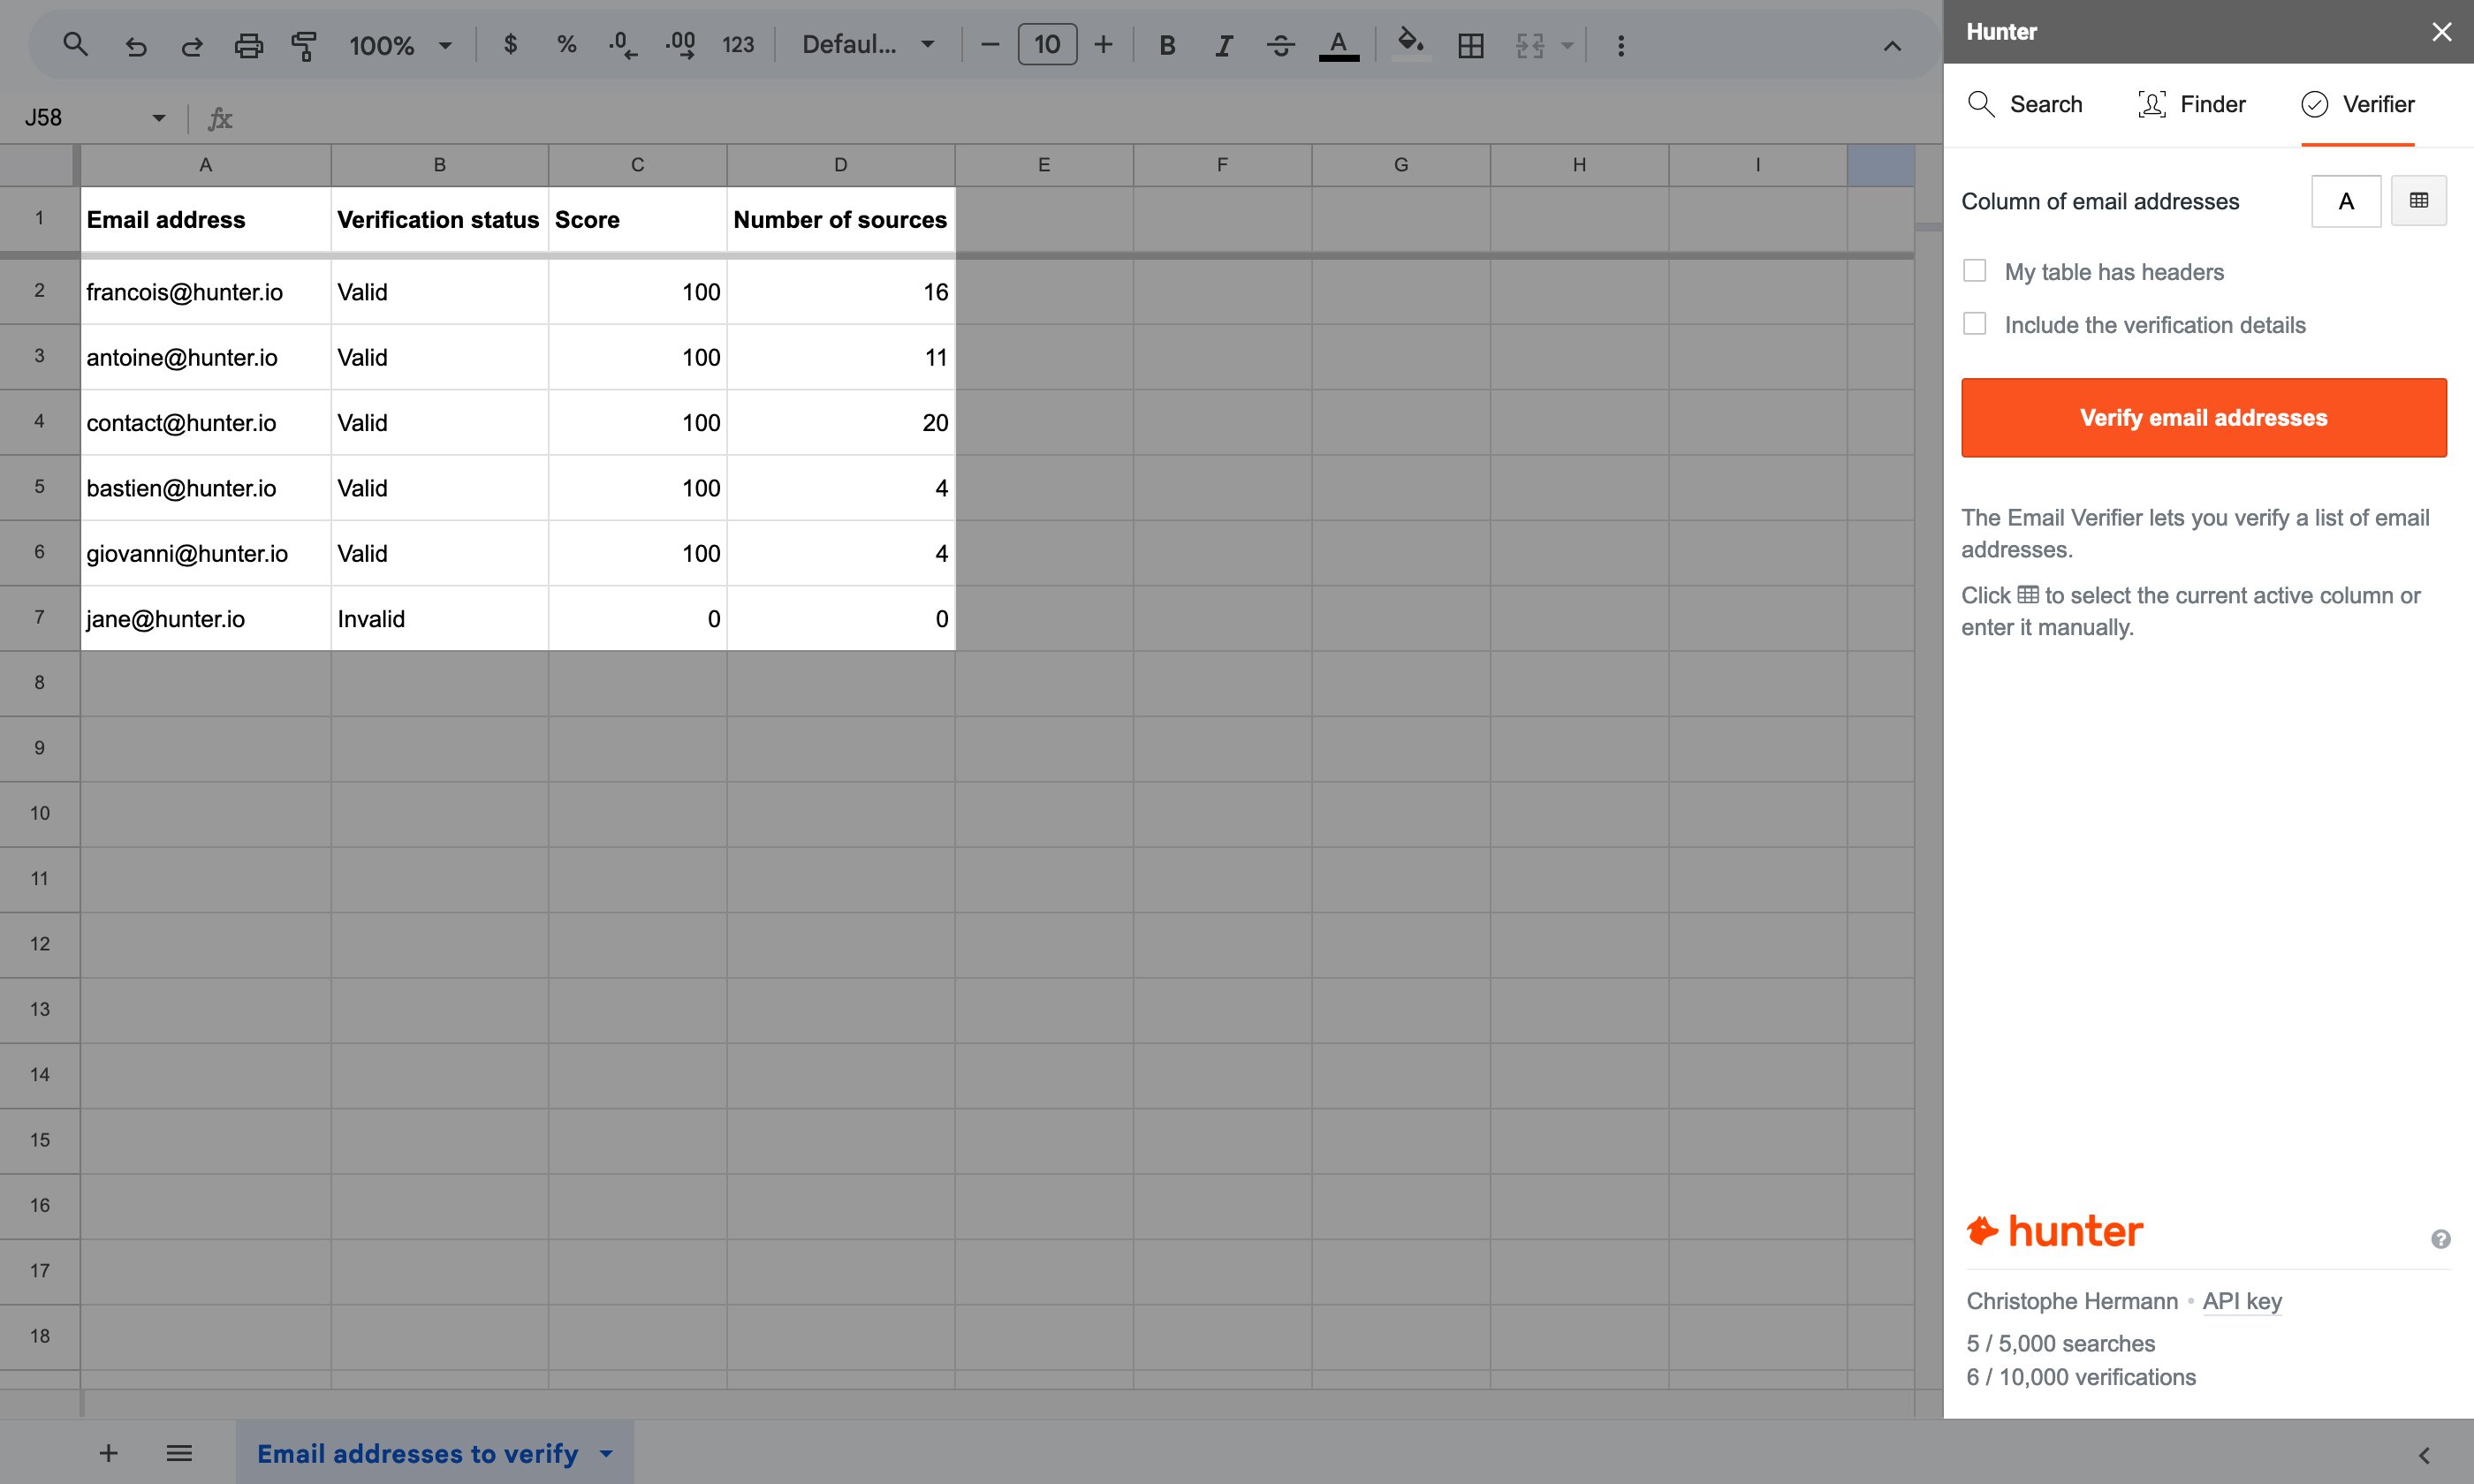Image resolution: width=2474 pixels, height=1484 pixels.
Task: Switch to Hunter Finder tab
Action: click(2192, 104)
